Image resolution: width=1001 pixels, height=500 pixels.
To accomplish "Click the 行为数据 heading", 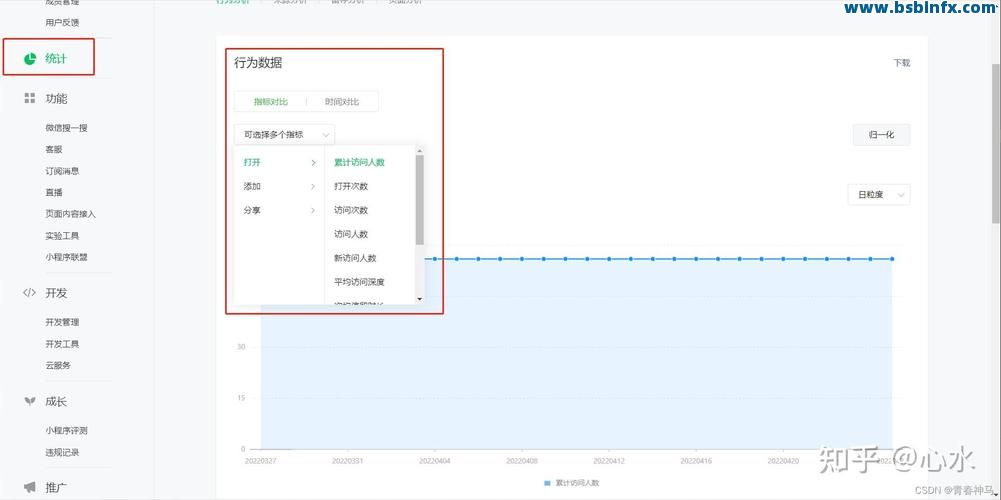I will (x=258, y=63).
